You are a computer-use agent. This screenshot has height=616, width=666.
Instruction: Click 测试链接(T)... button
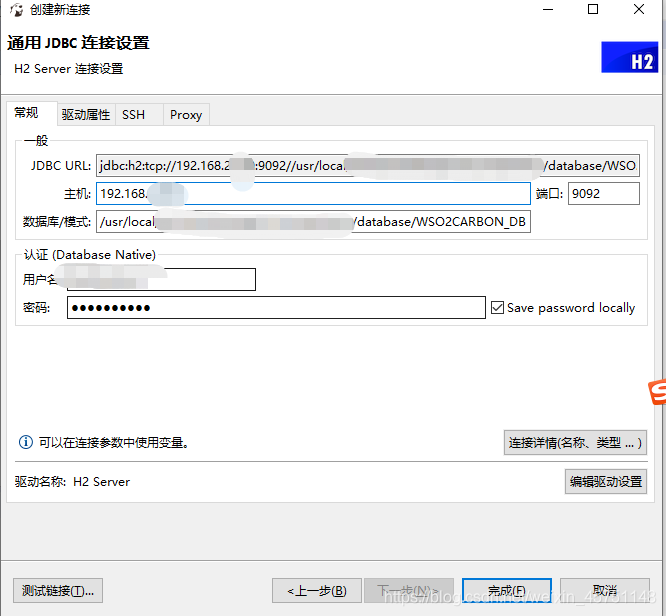[x=58, y=591]
